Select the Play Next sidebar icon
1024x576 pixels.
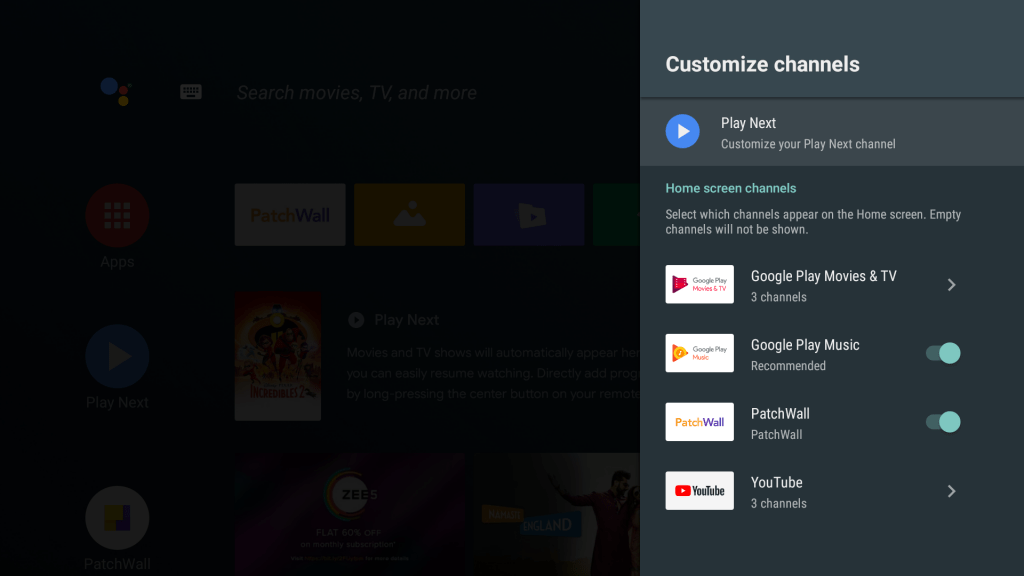tap(118, 357)
